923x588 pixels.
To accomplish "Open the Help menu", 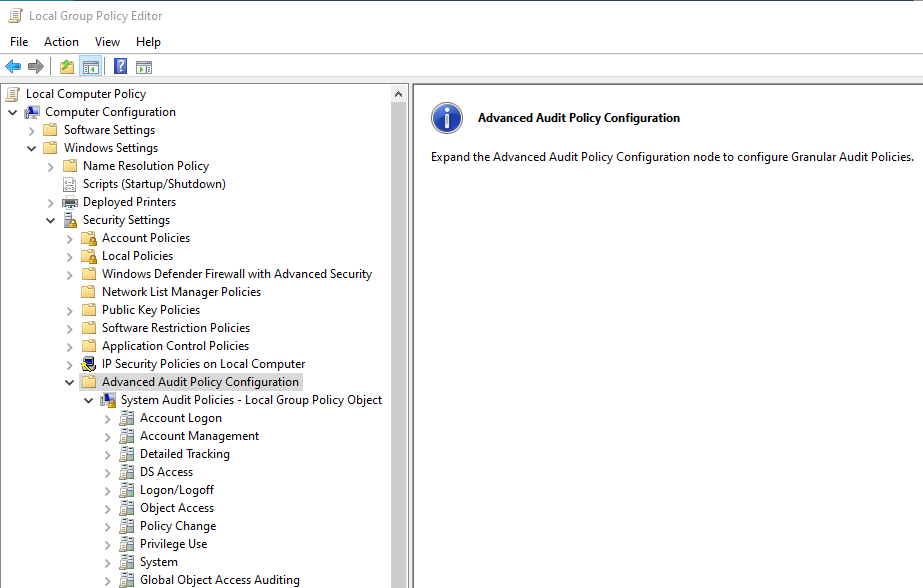I will pyautogui.click(x=148, y=42).
